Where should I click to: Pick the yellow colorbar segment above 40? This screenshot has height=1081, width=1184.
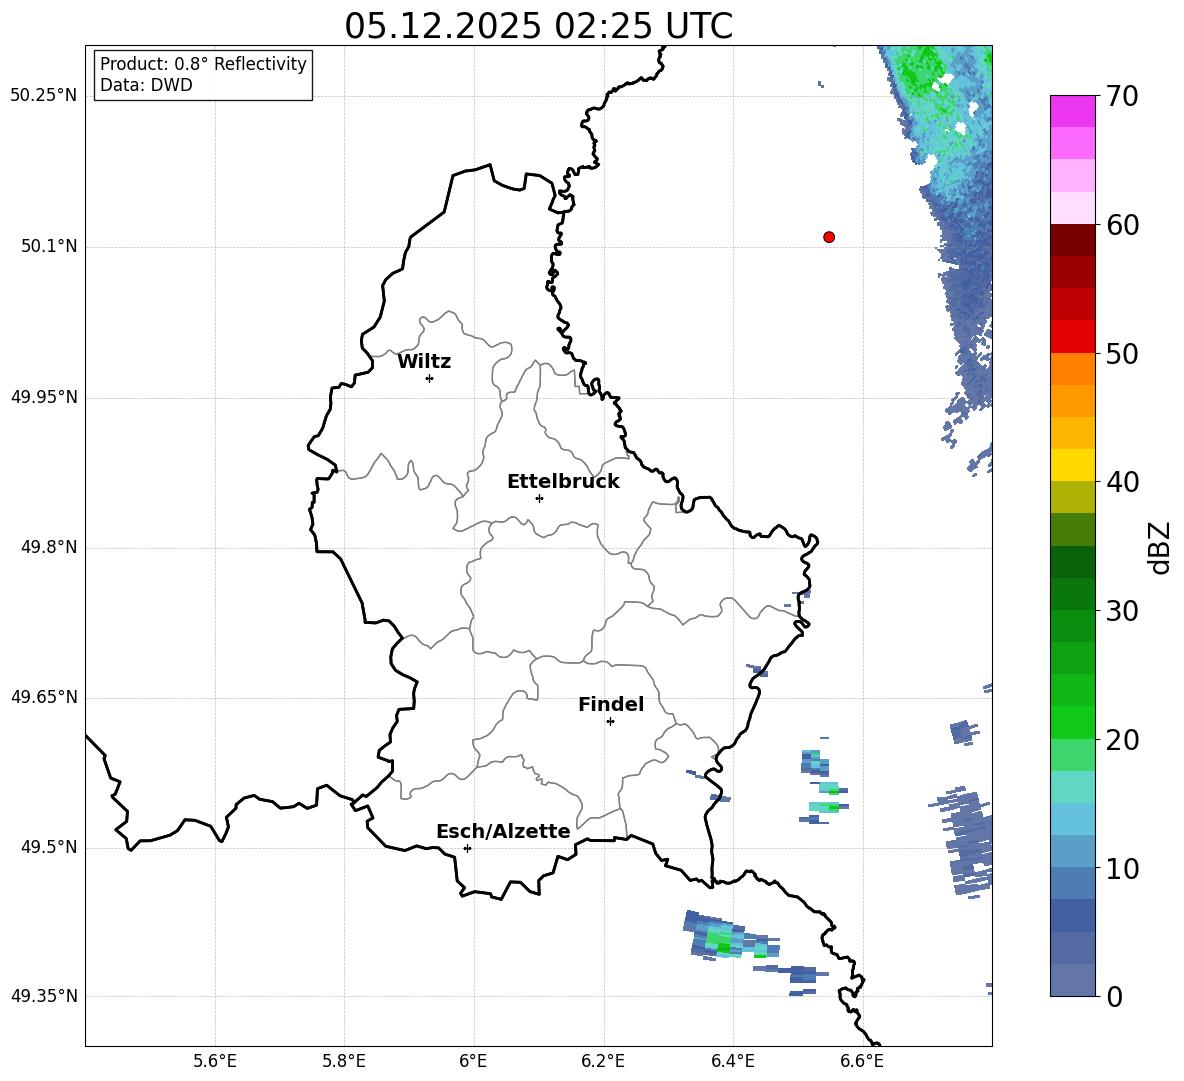1072,465
